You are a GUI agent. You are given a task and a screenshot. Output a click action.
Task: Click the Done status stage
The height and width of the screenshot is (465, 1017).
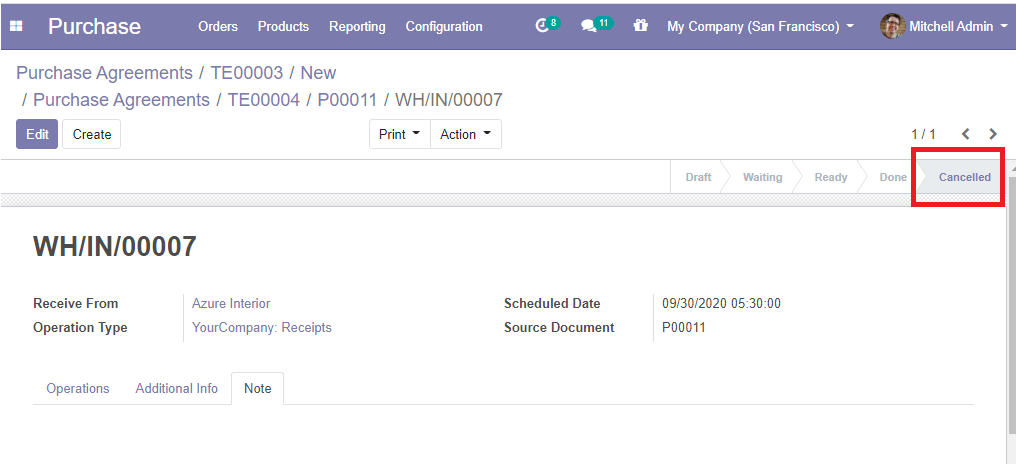tap(892, 177)
